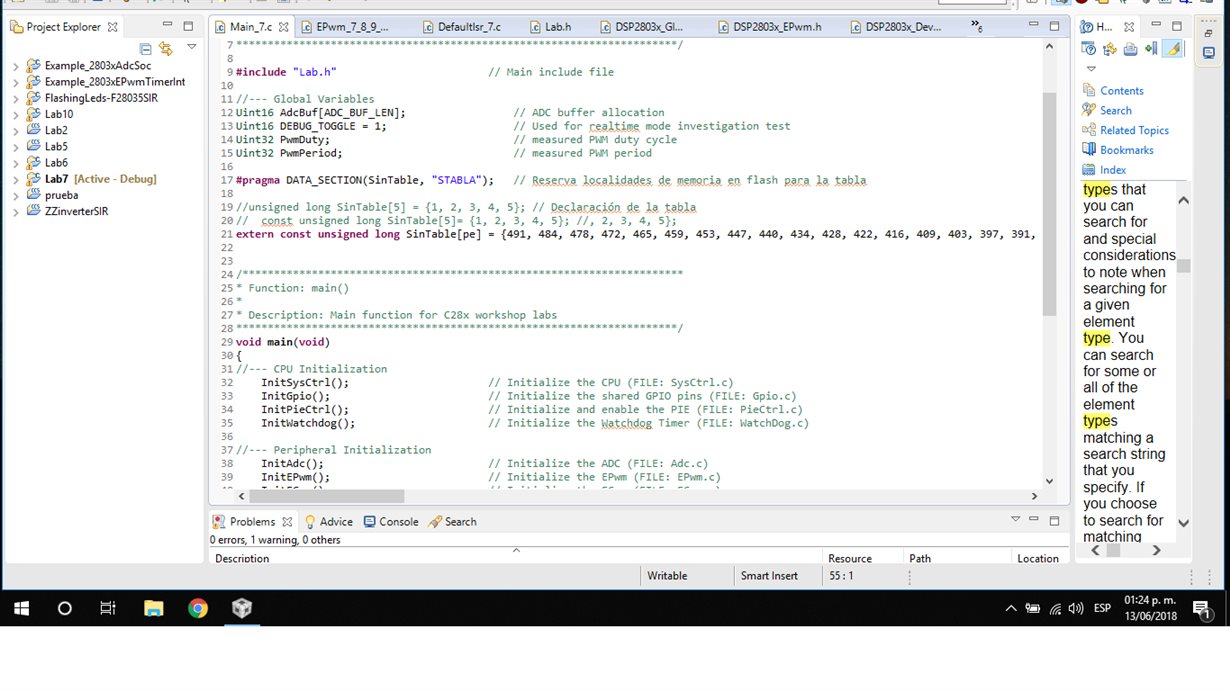Open Related Topics link

point(1134,130)
